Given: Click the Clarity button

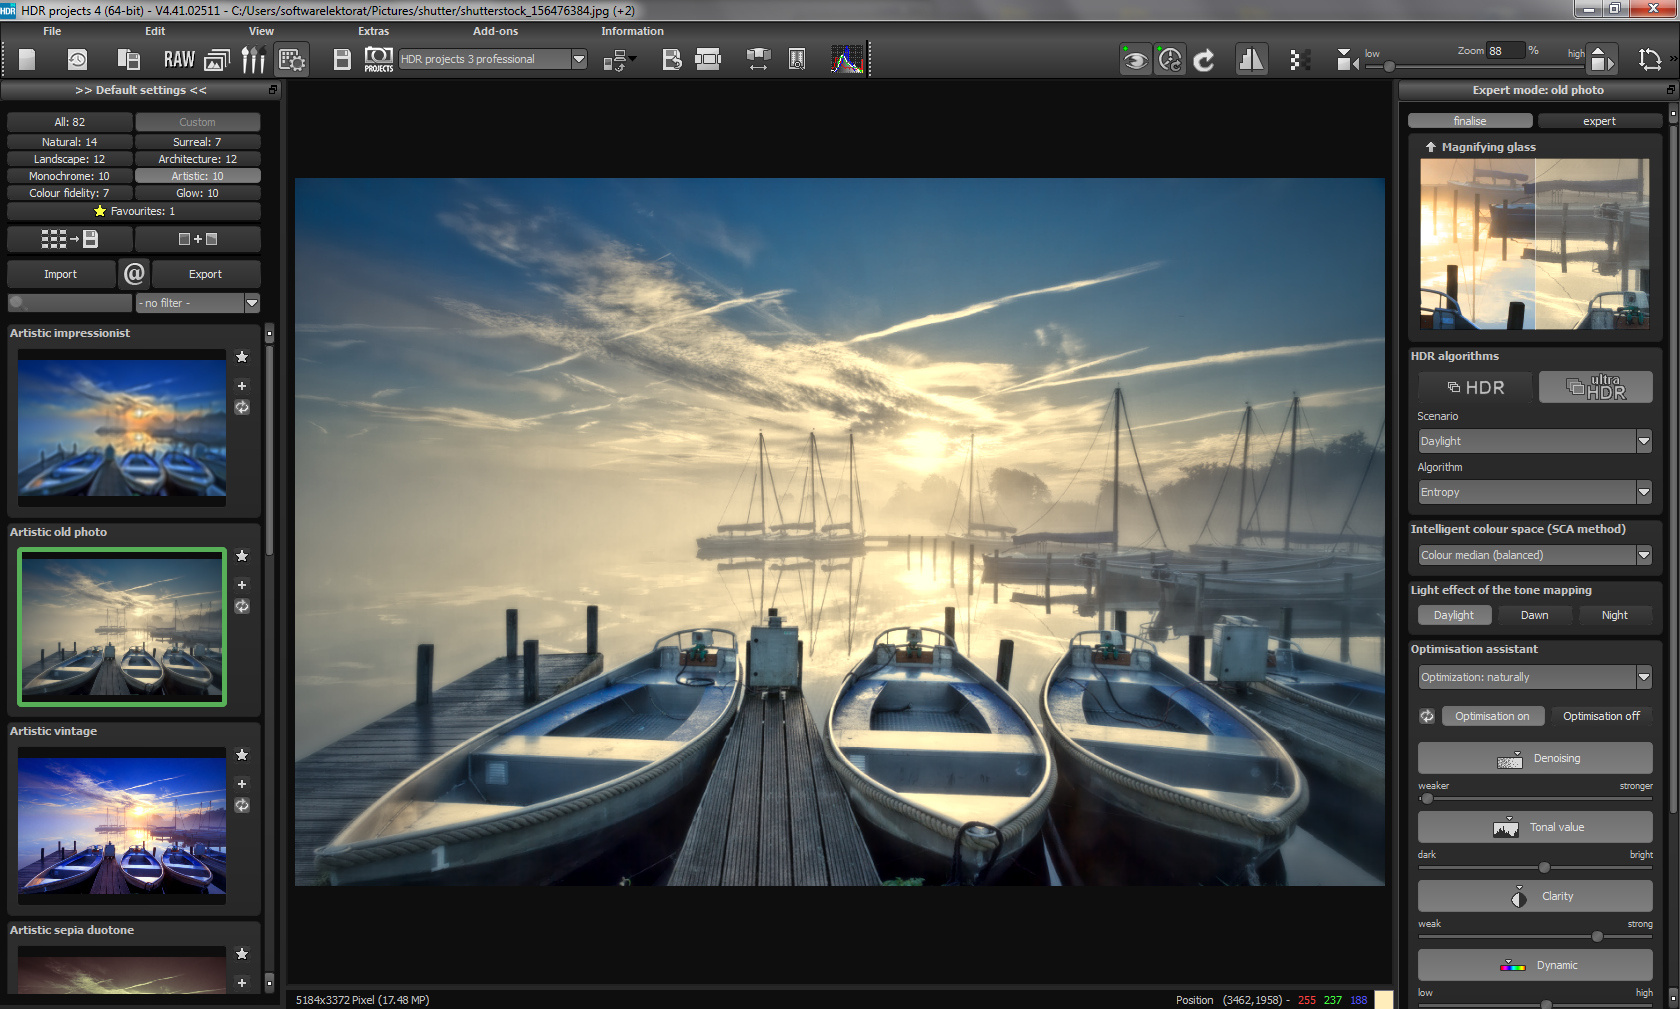Looking at the screenshot, I should coord(1535,896).
